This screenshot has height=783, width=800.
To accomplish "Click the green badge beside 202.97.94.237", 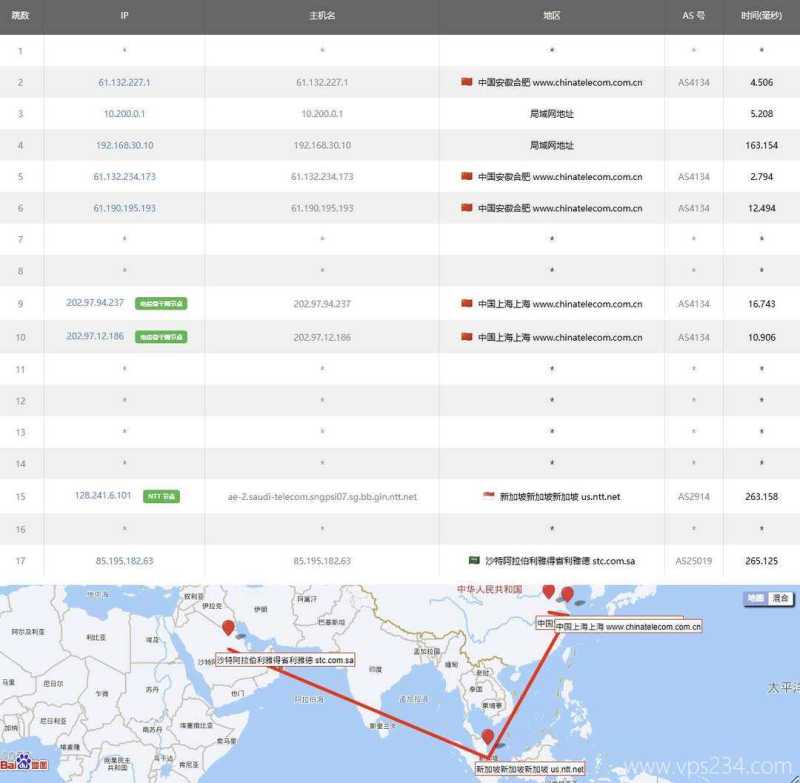I will [x=161, y=304].
